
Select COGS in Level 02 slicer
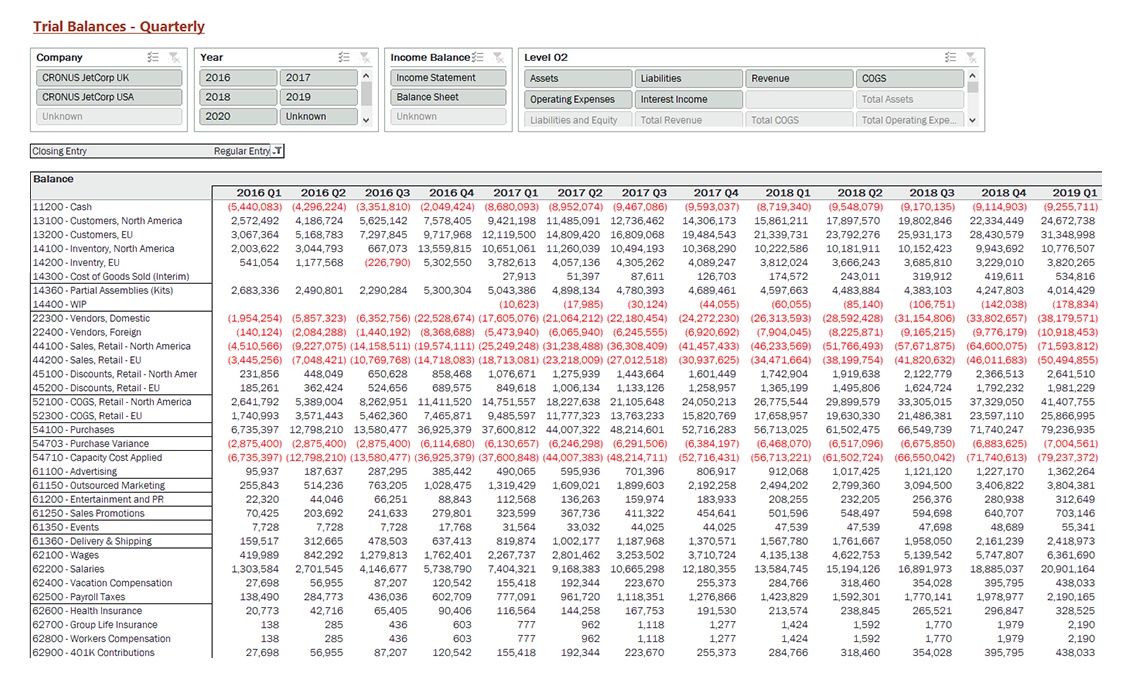point(910,79)
